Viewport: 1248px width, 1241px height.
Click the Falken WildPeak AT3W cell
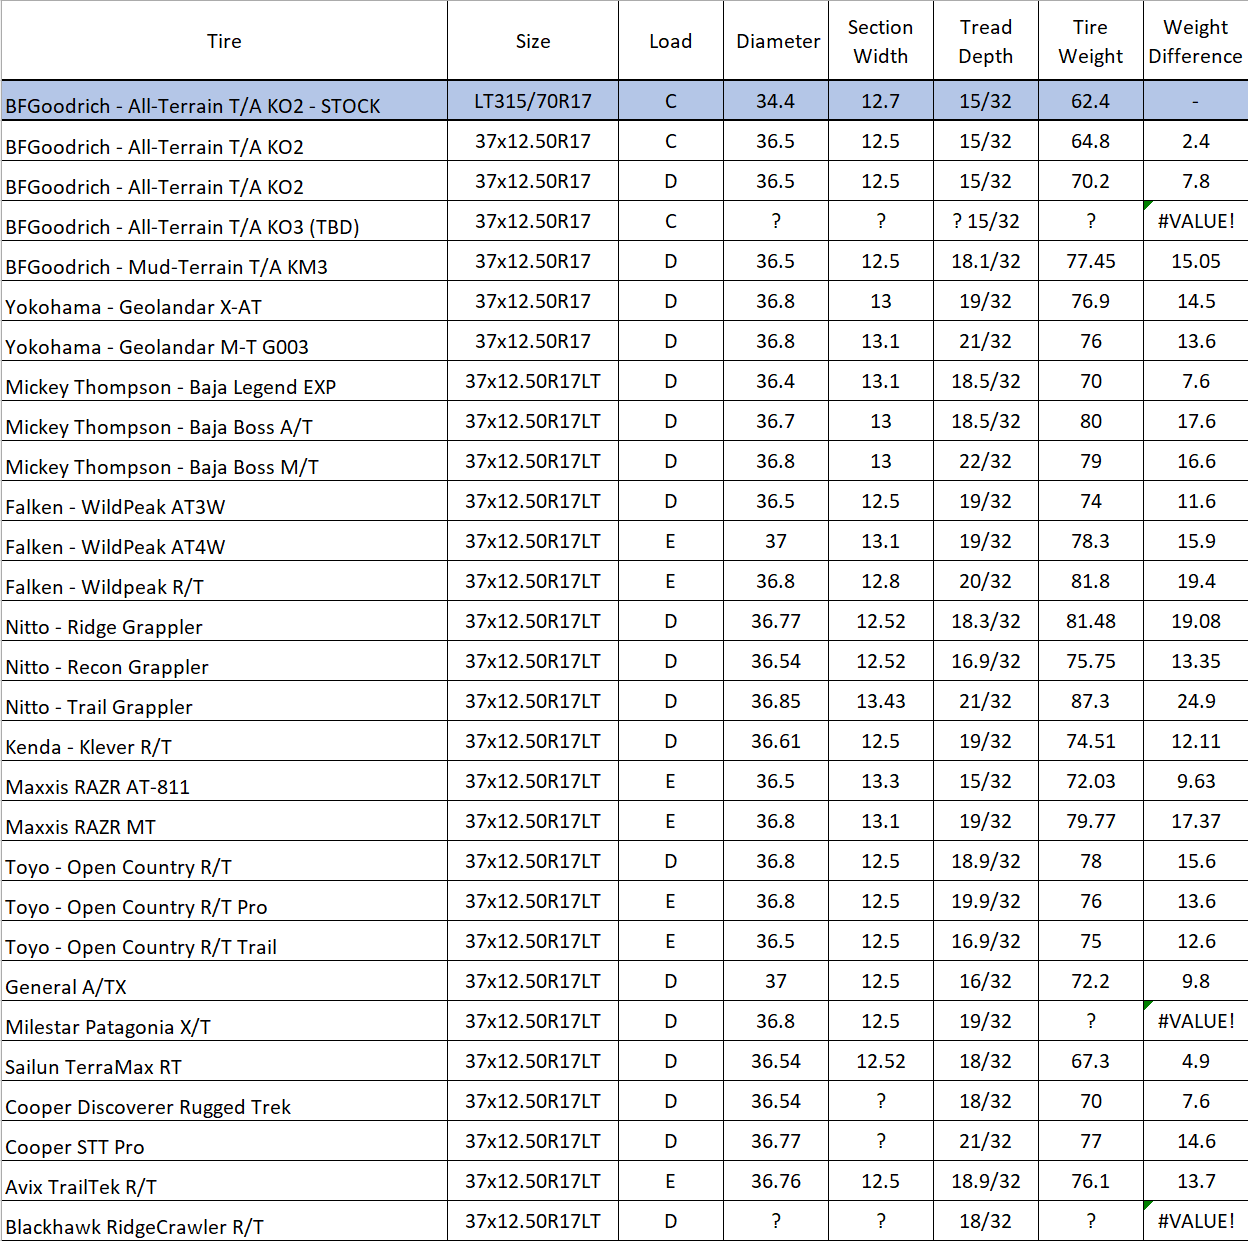click(x=224, y=501)
